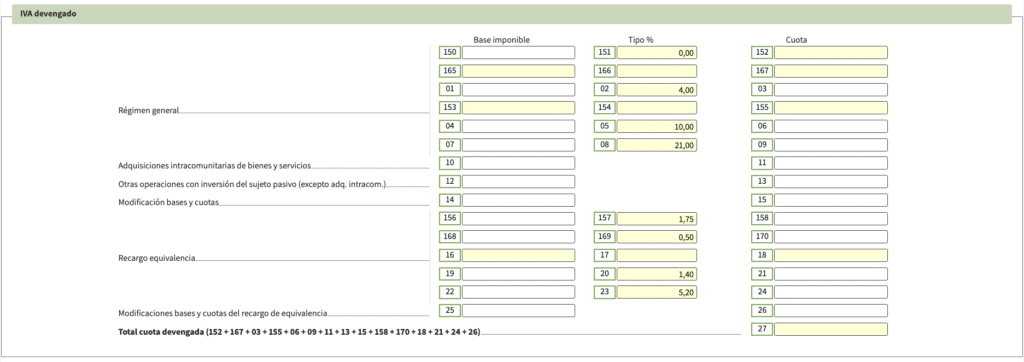
Task: Click tipo % field 151 showing 0,00
Action: [656, 53]
